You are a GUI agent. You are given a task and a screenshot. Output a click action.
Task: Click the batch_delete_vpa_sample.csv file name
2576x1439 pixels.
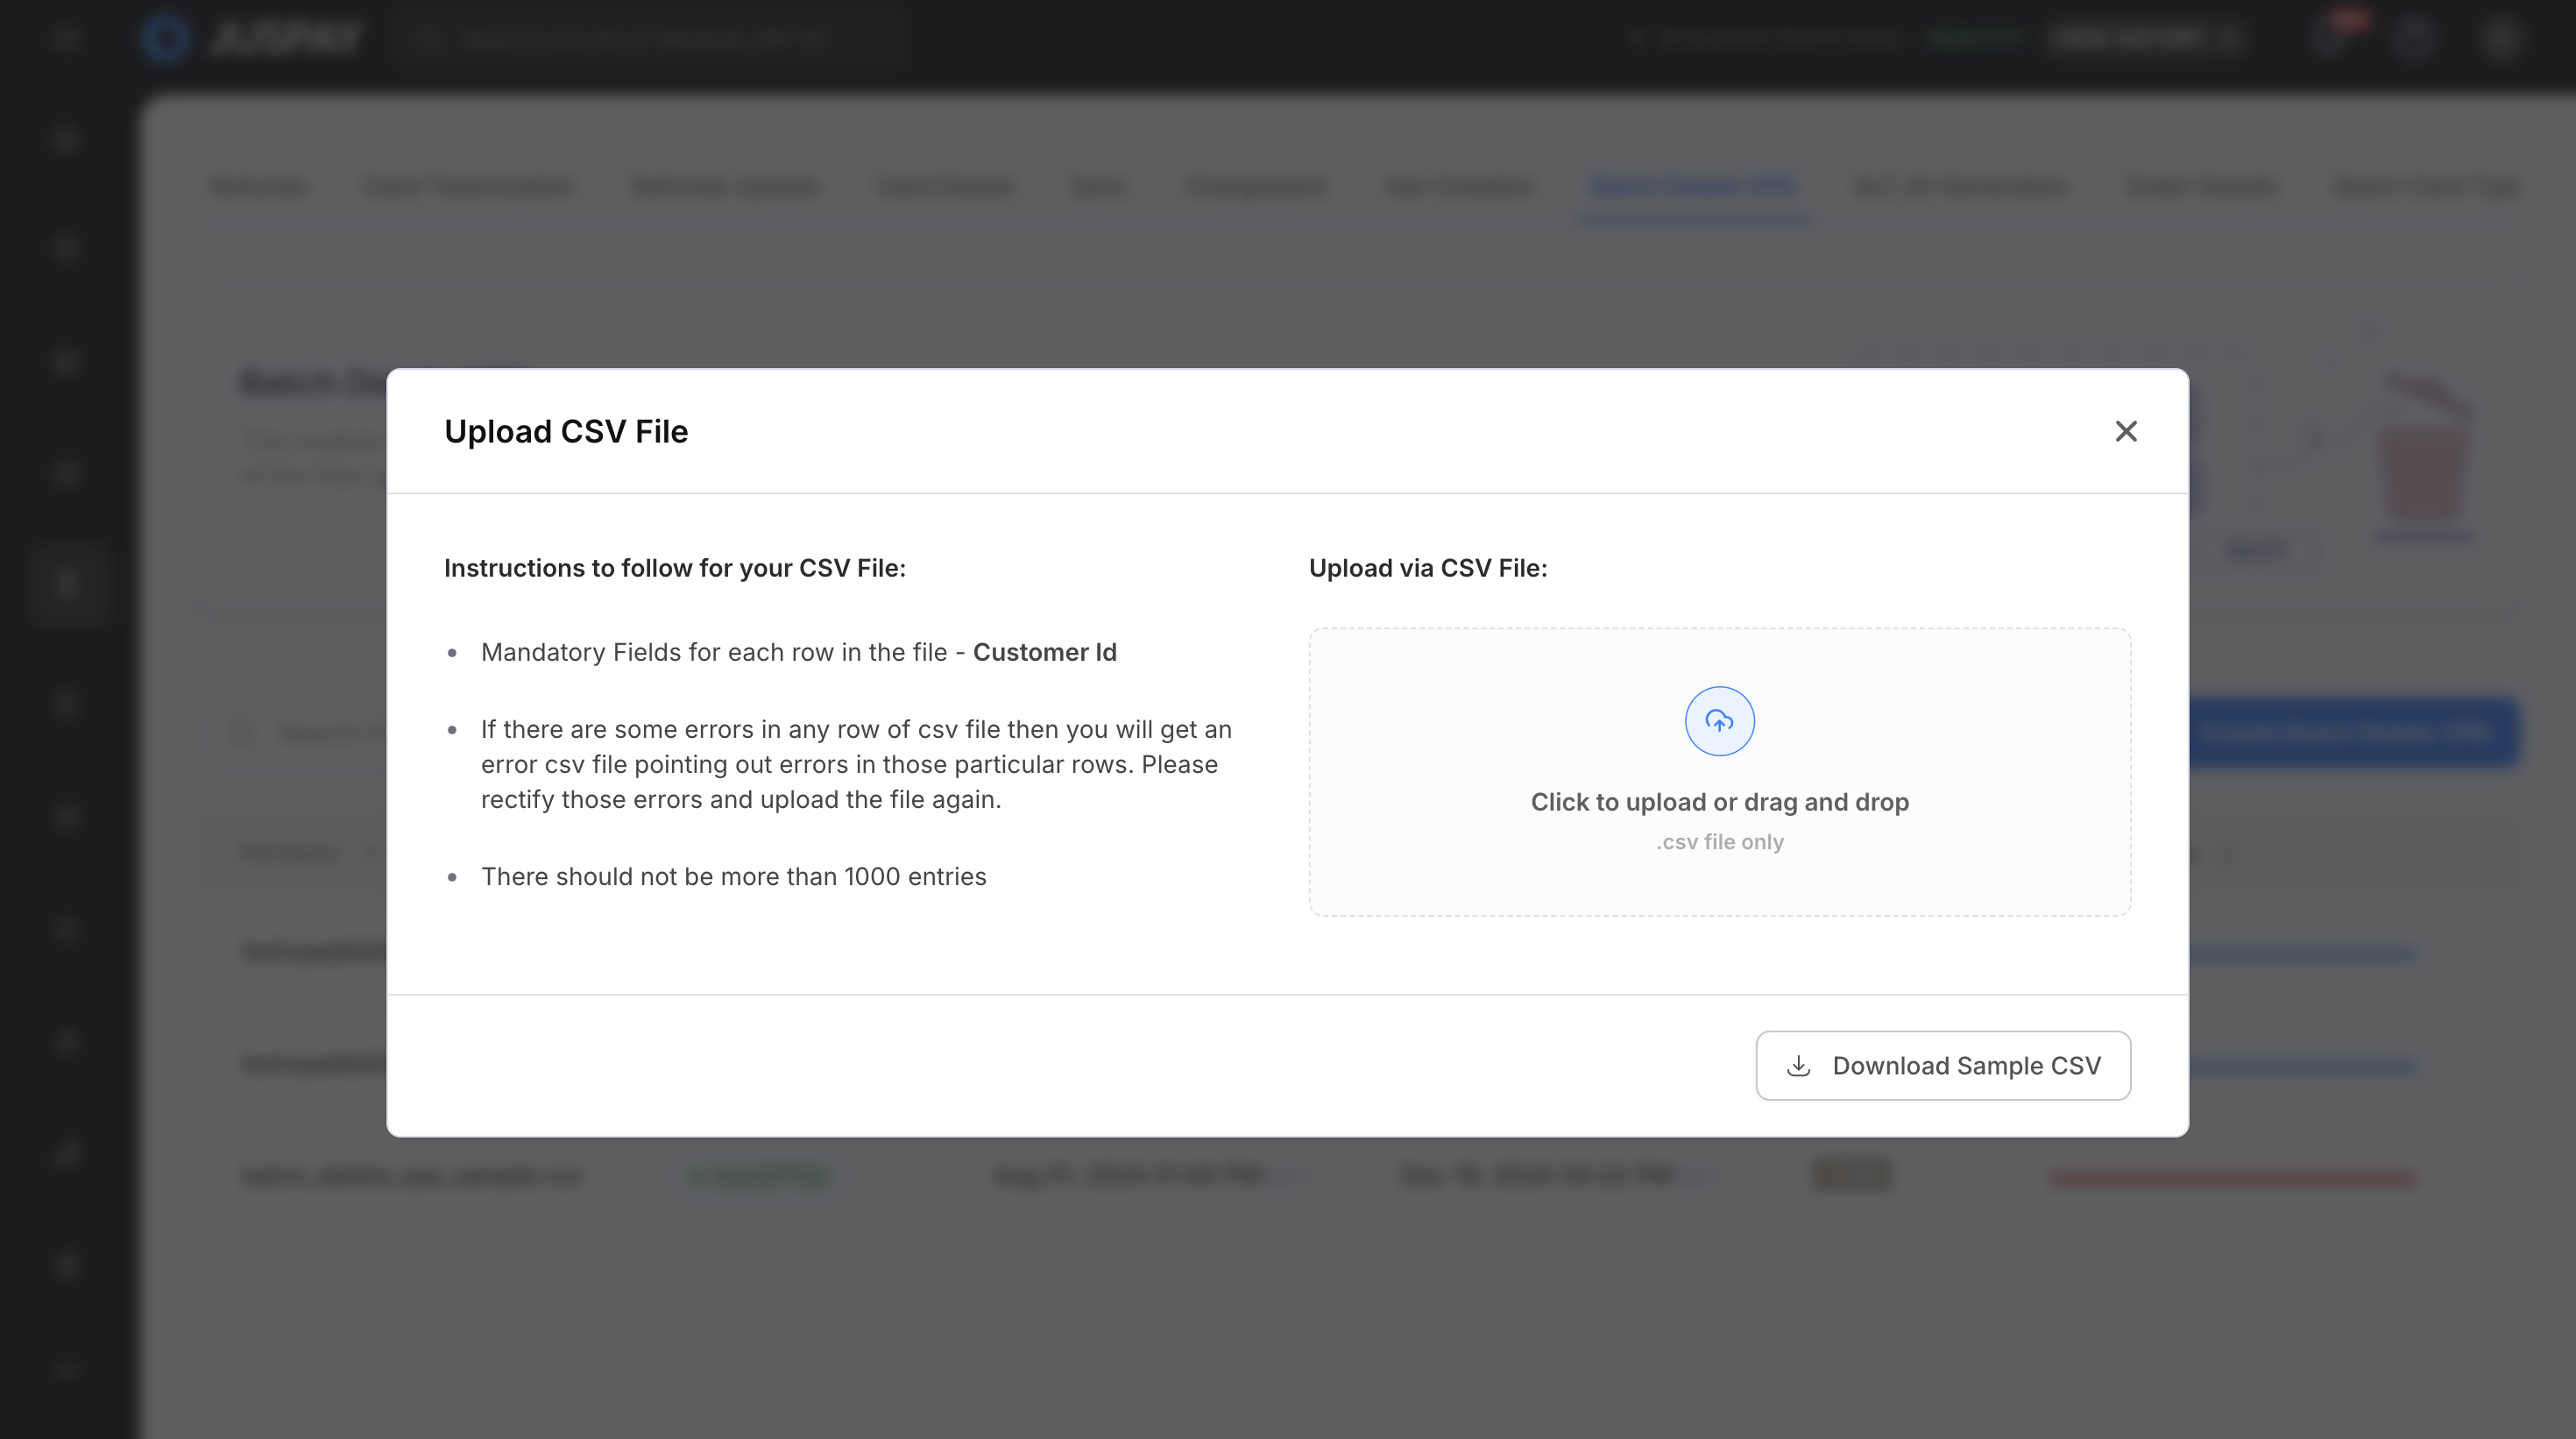412,1176
